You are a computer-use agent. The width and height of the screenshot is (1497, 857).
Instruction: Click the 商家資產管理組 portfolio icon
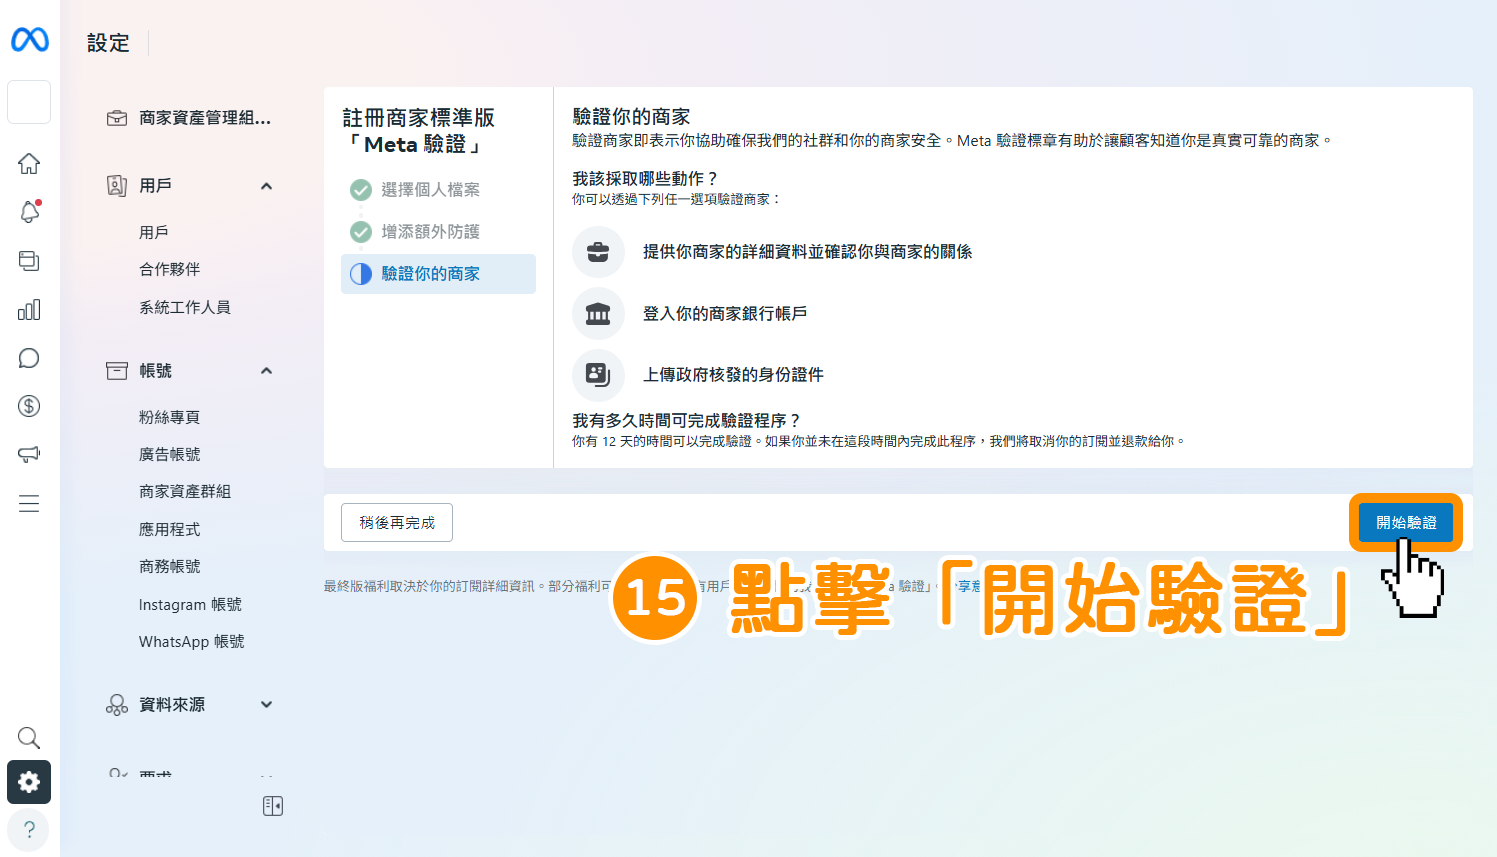point(117,118)
